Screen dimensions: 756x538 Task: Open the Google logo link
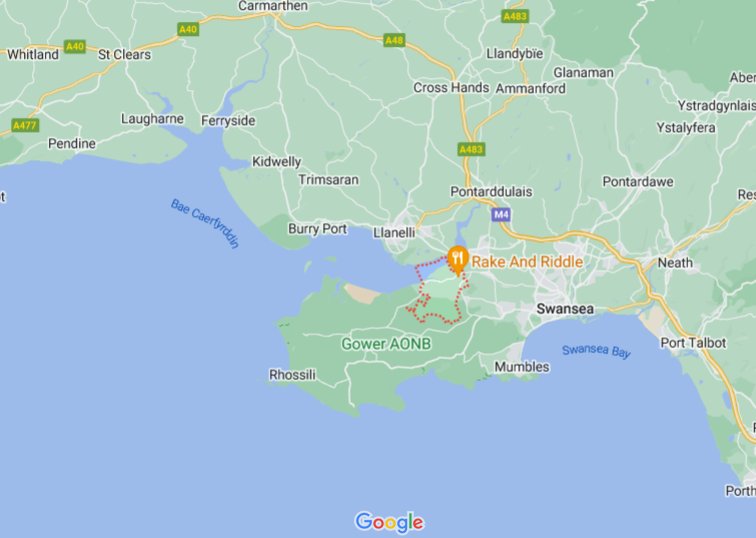click(390, 522)
